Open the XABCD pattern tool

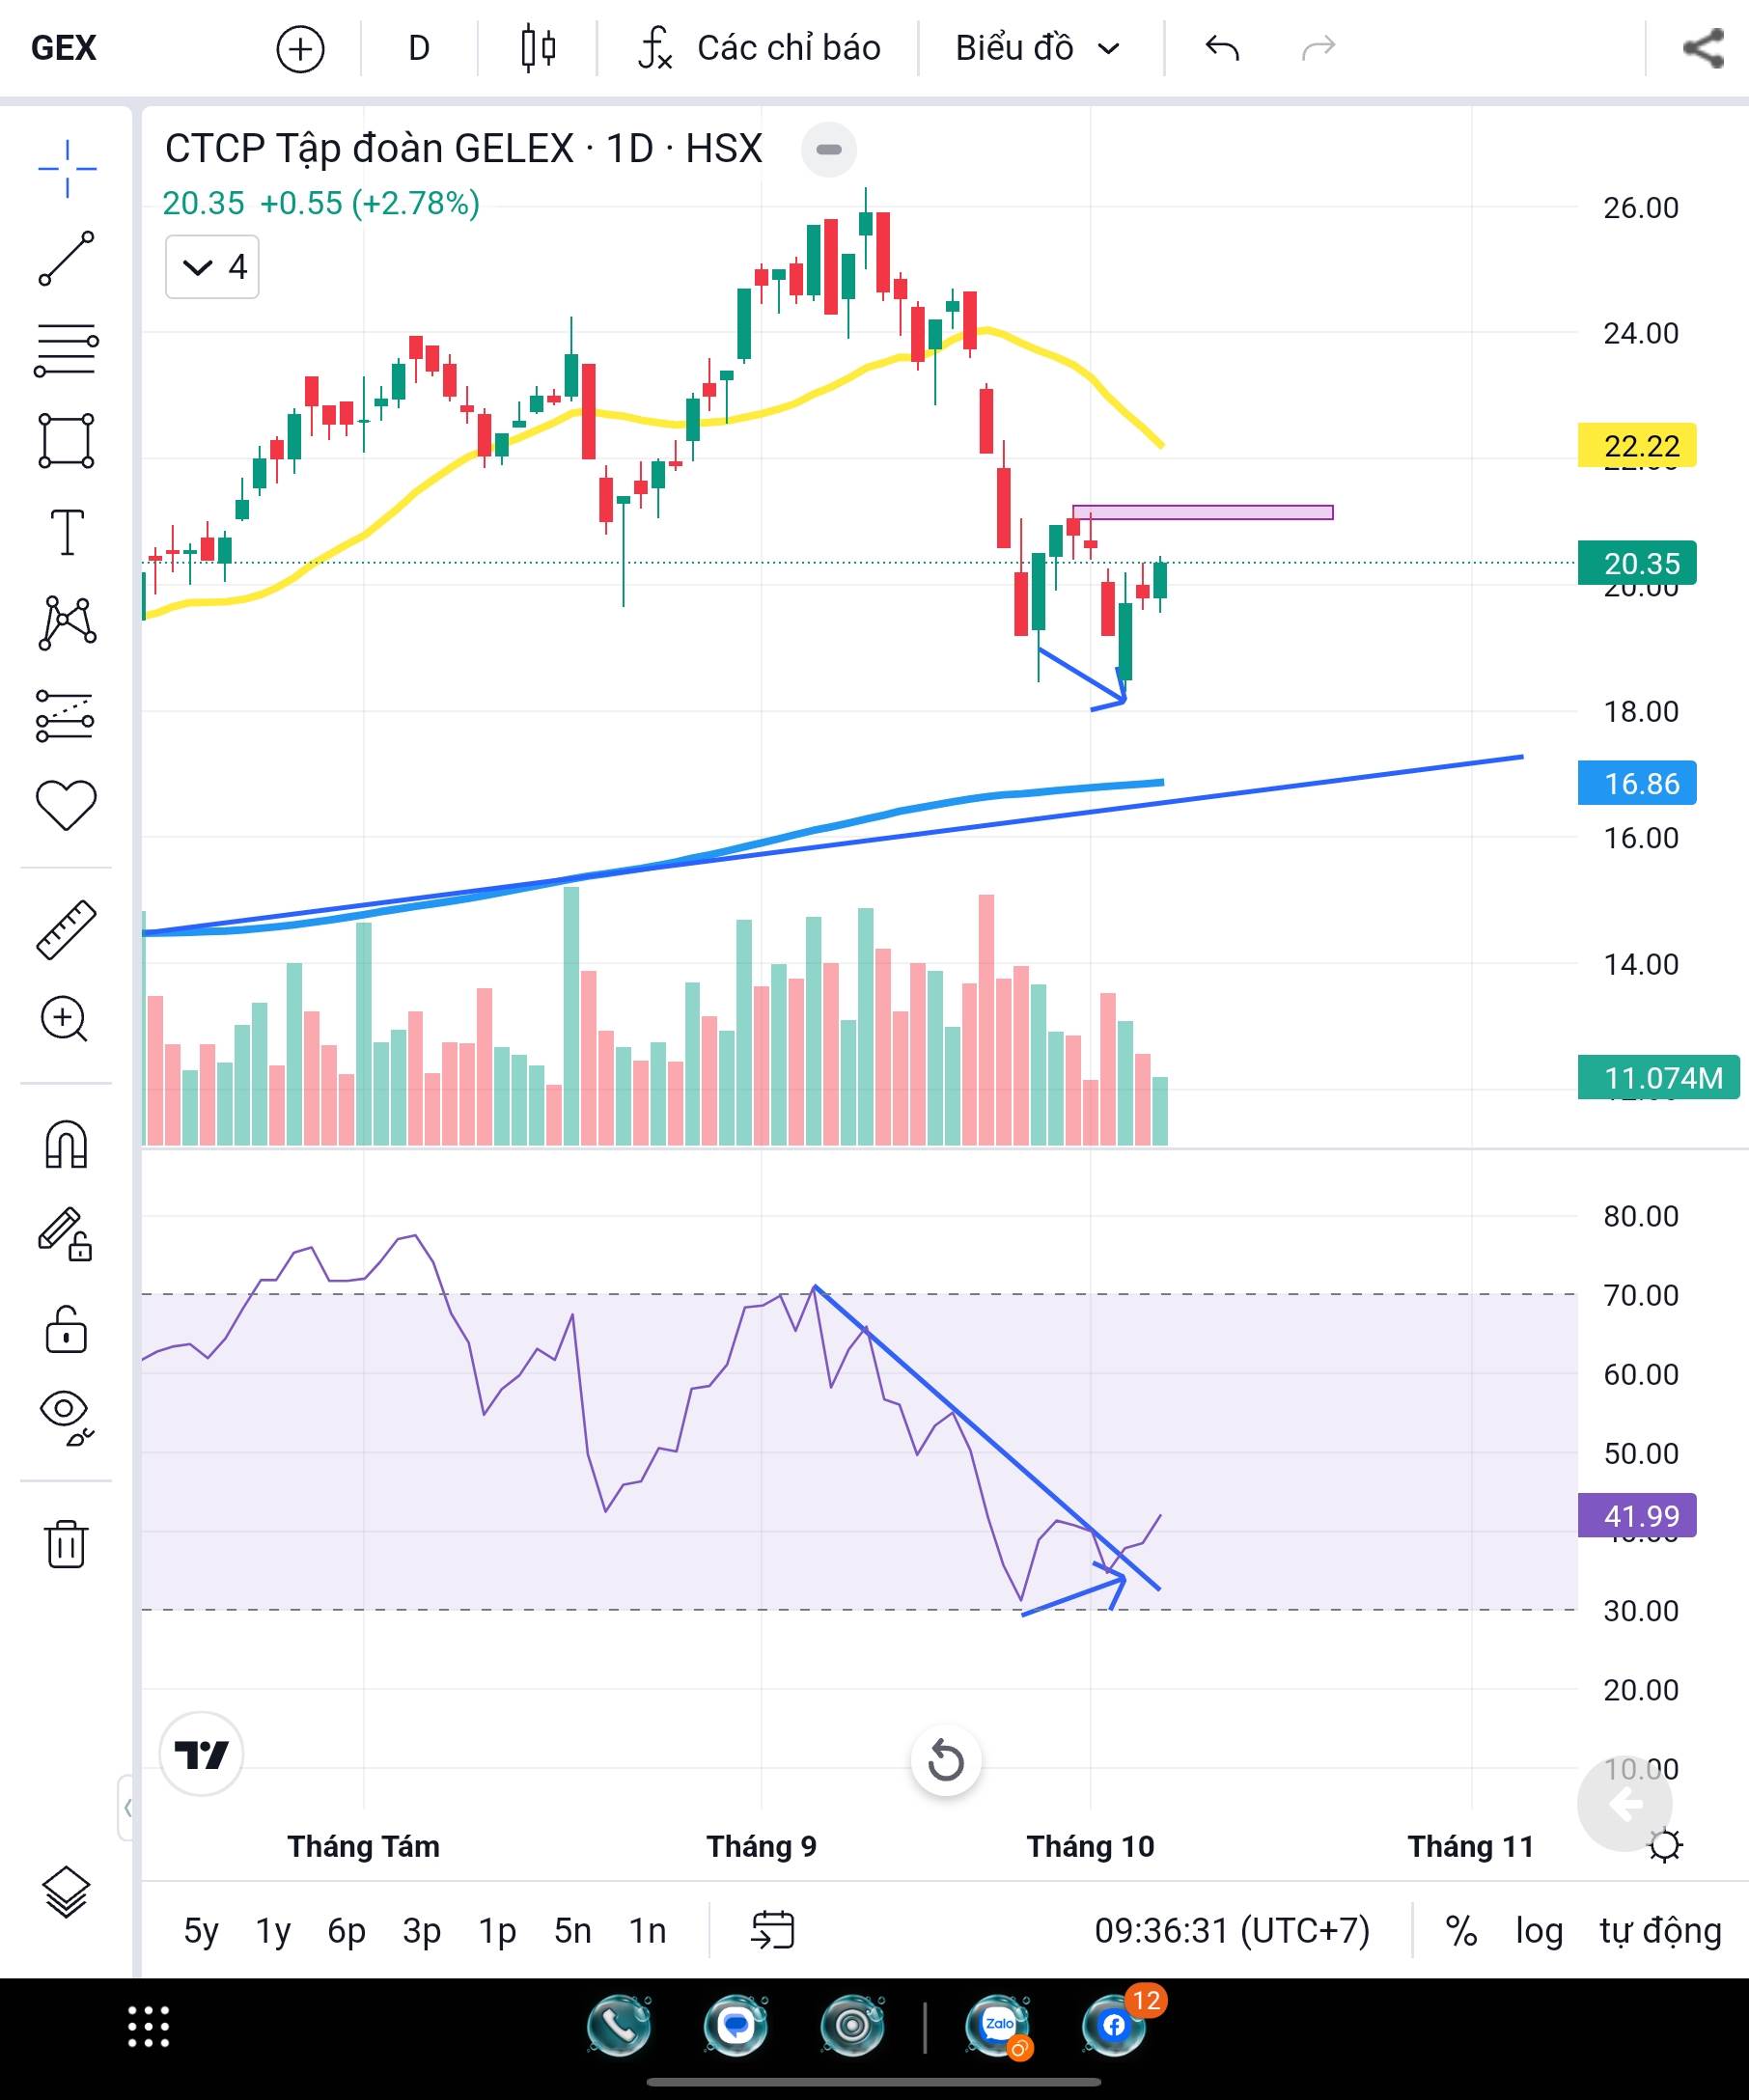pyautogui.click(x=67, y=623)
